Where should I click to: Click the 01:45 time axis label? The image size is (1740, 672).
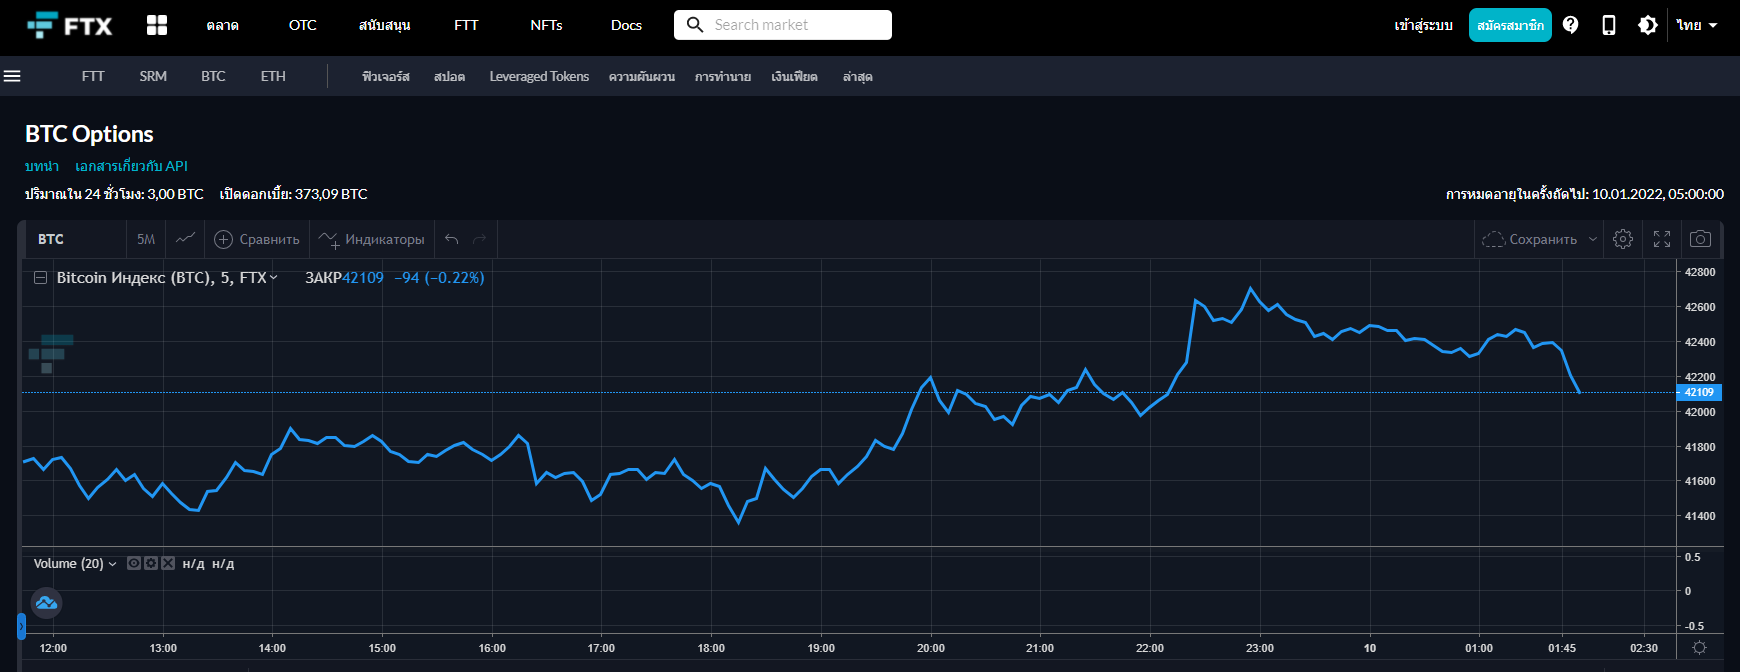click(x=1562, y=648)
